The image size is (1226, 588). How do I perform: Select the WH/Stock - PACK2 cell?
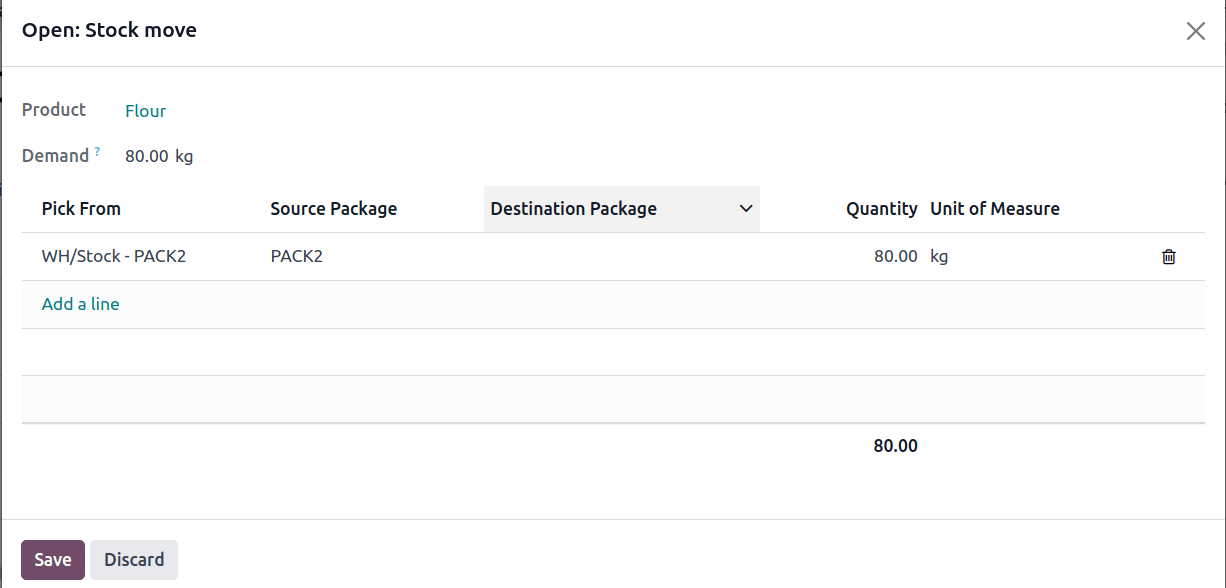(113, 256)
